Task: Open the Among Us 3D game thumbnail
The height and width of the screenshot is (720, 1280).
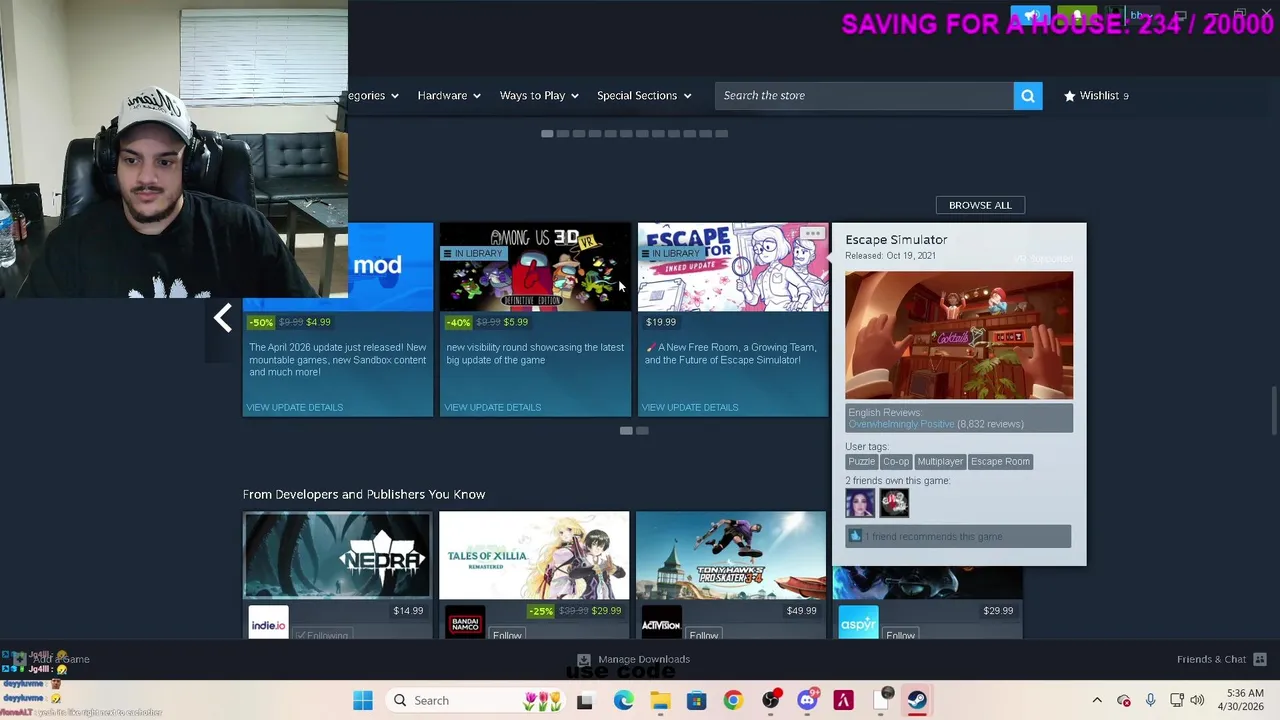Action: pos(535,267)
